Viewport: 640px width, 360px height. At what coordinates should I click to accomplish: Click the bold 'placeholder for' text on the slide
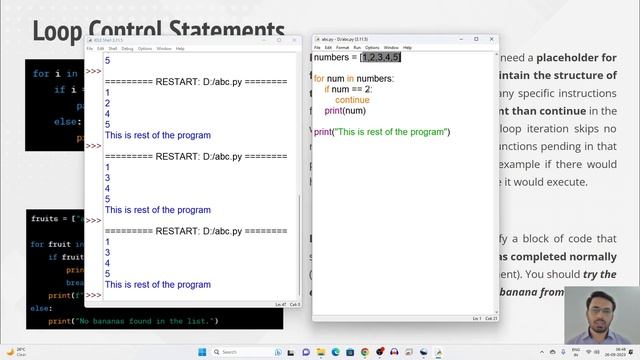pyautogui.click(x=576, y=58)
